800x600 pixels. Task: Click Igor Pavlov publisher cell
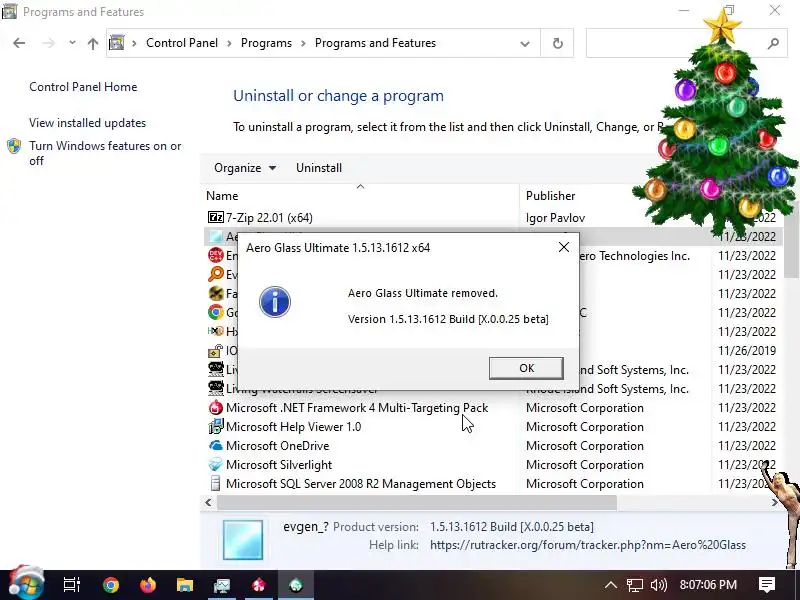point(555,218)
